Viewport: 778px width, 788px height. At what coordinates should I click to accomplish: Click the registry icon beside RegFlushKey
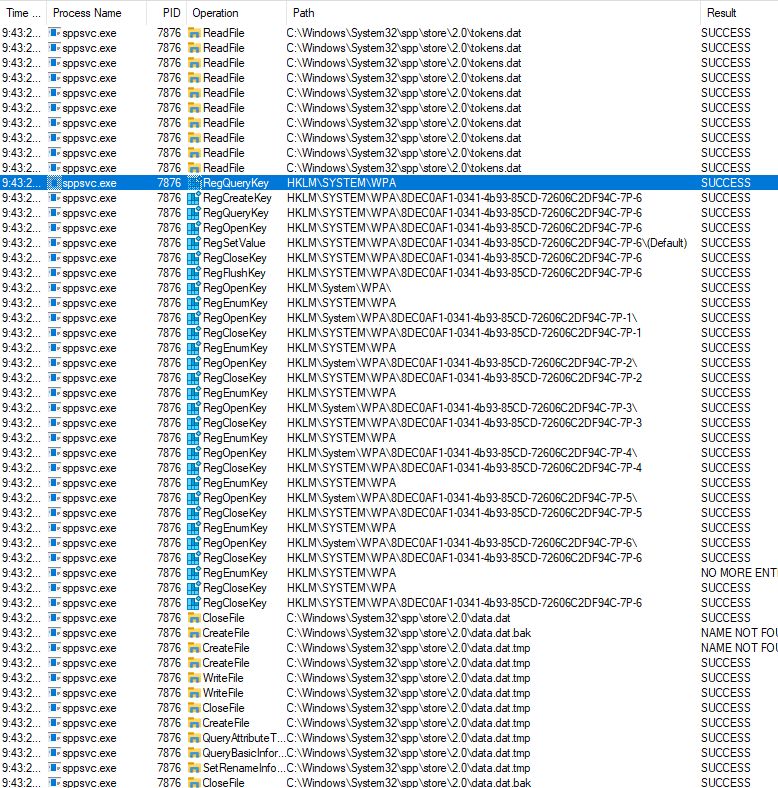coord(194,273)
